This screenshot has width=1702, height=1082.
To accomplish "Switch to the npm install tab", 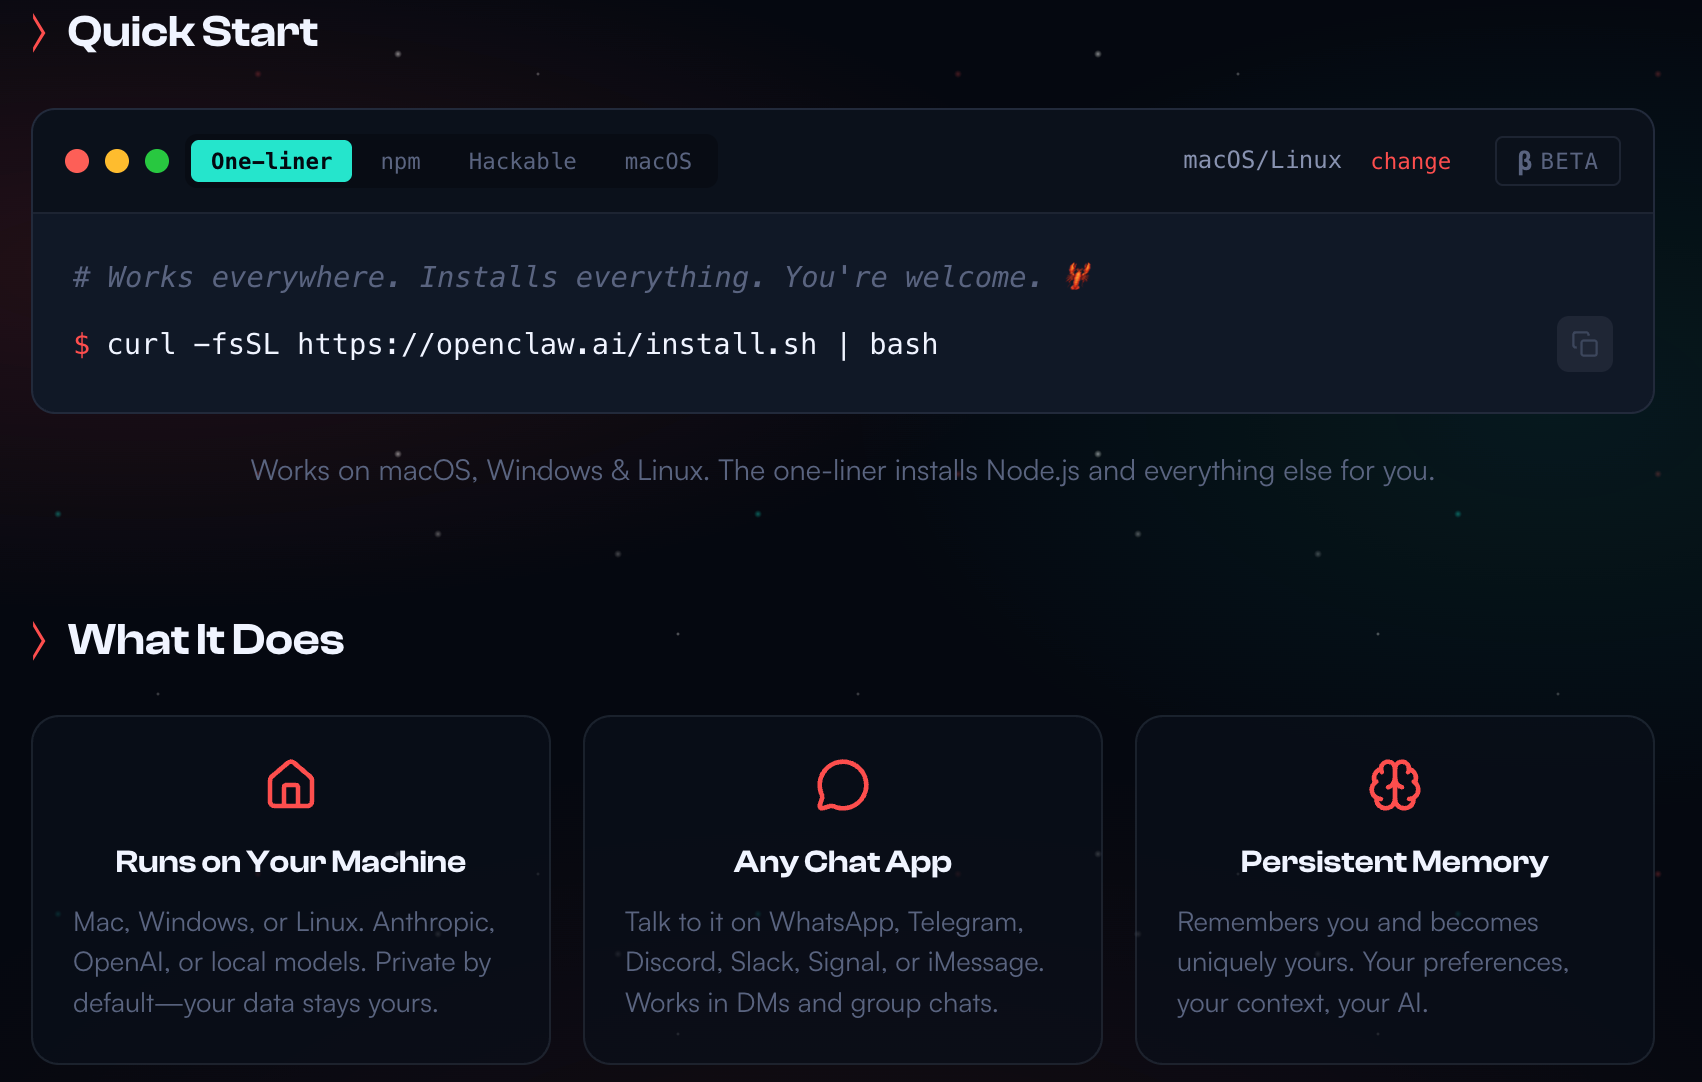I will click(401, 161).
